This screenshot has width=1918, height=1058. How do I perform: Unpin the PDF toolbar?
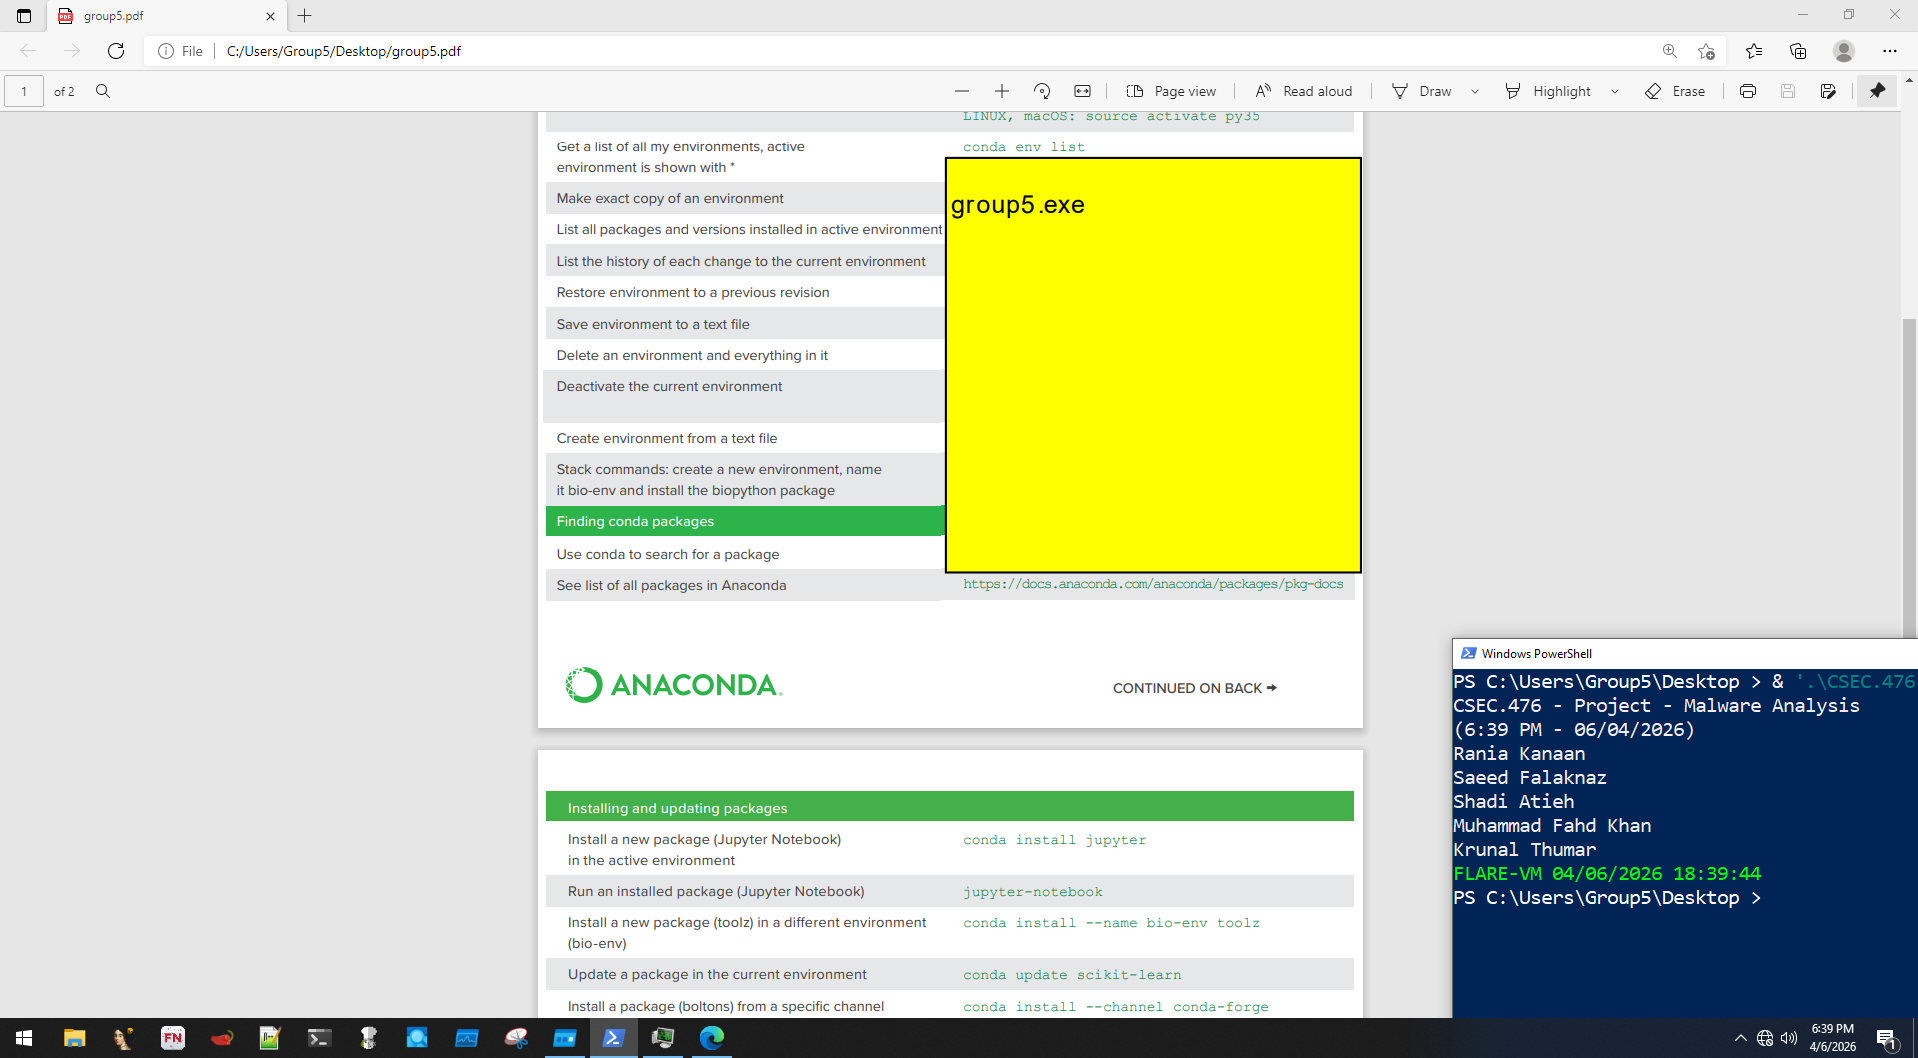coord(1876,91)
